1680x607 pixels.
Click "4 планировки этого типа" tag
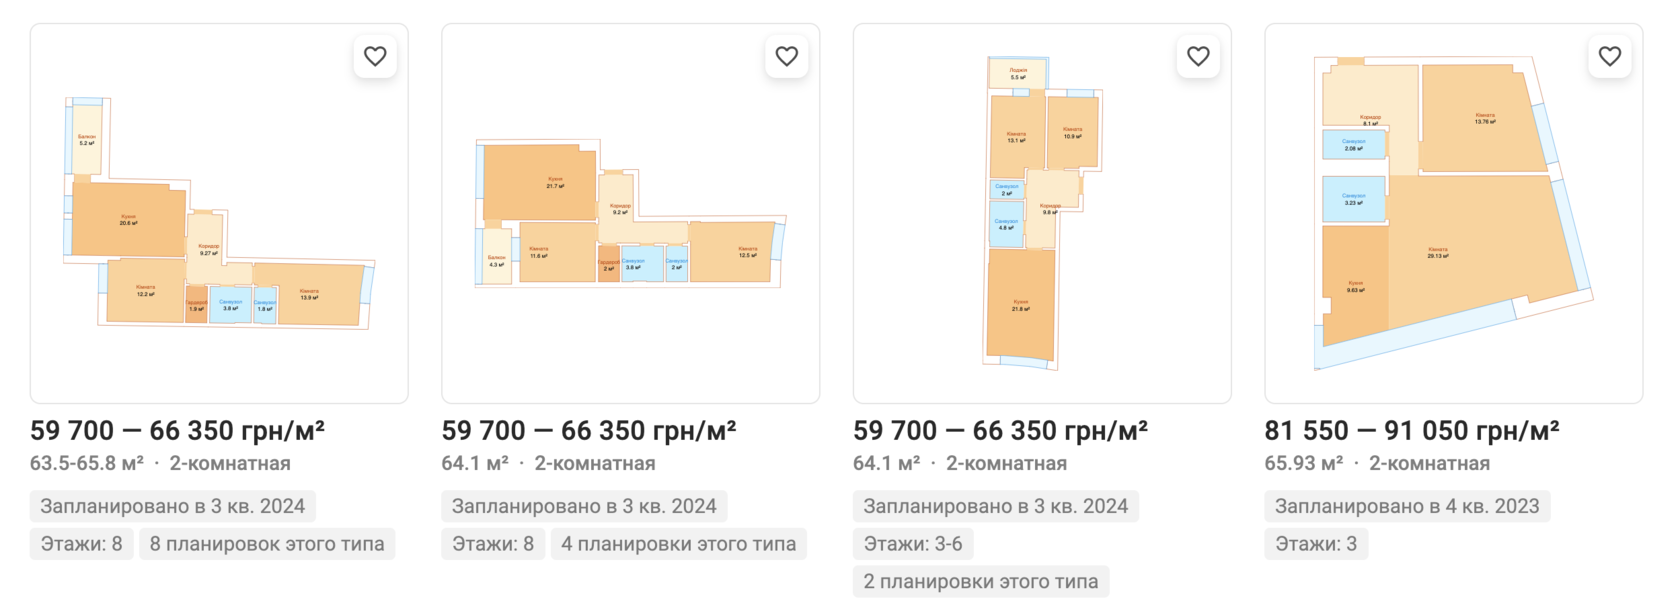coord(678,544)
